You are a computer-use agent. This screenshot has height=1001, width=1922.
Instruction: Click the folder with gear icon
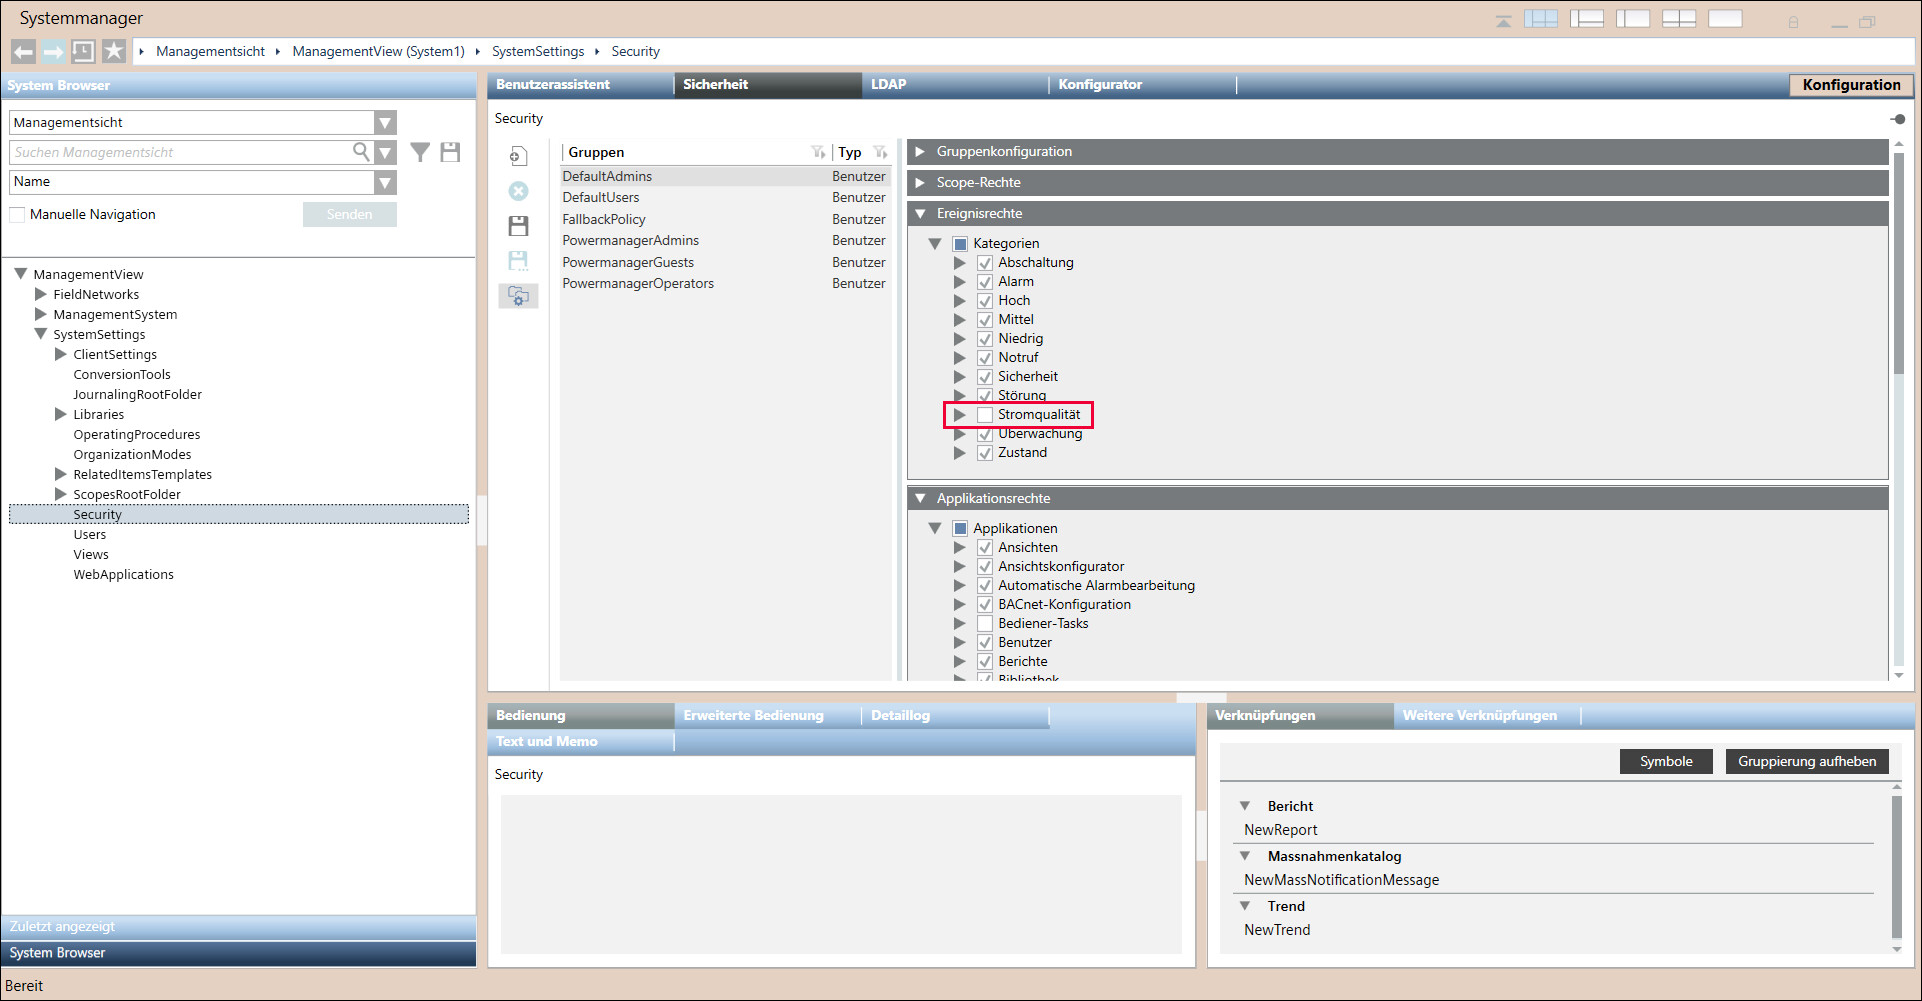click(x=518, y=296)
